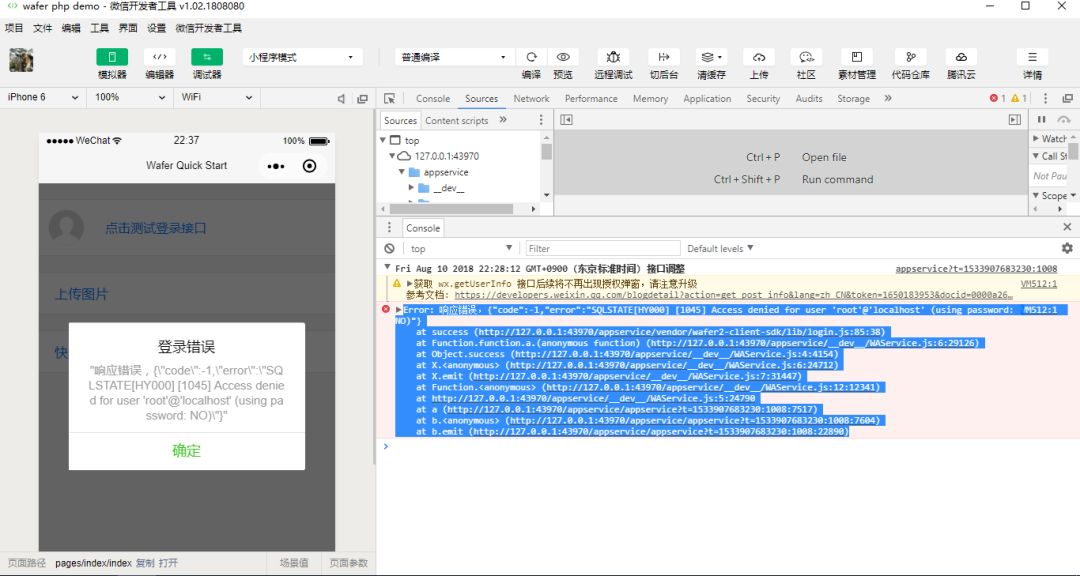Click the red error count indicator
Screen dimensions: 1080x576
point(997,99)
